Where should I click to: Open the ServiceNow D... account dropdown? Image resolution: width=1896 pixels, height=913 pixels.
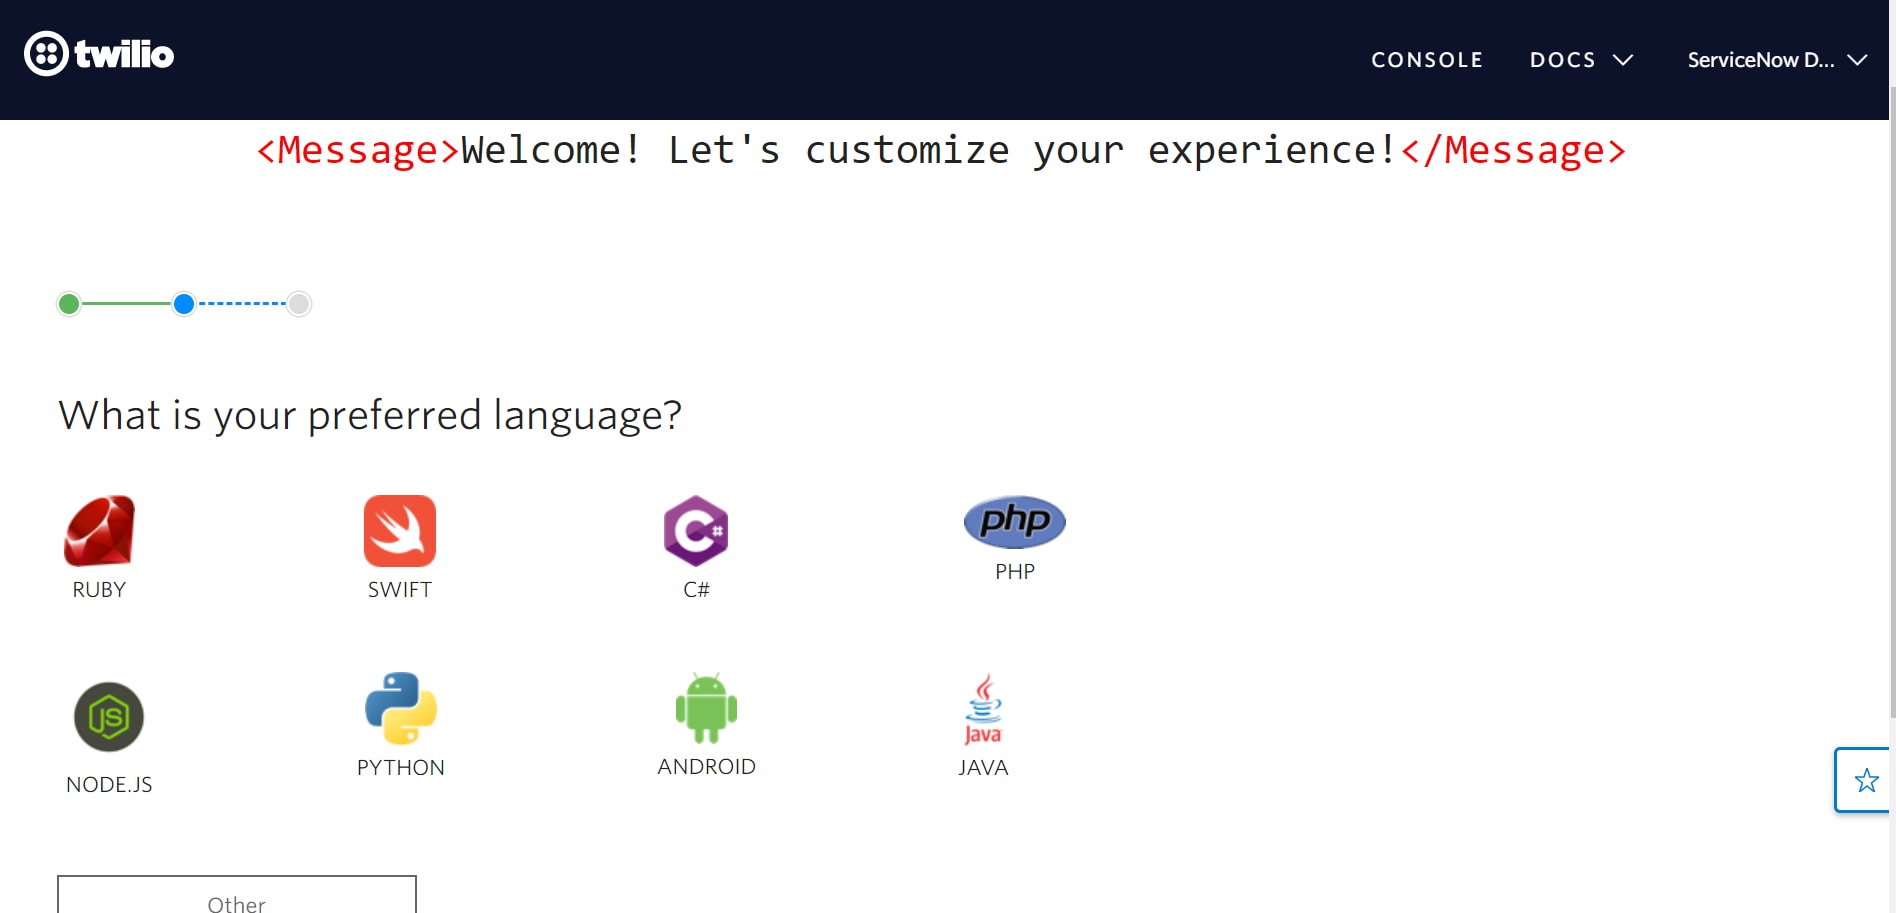1777,60
